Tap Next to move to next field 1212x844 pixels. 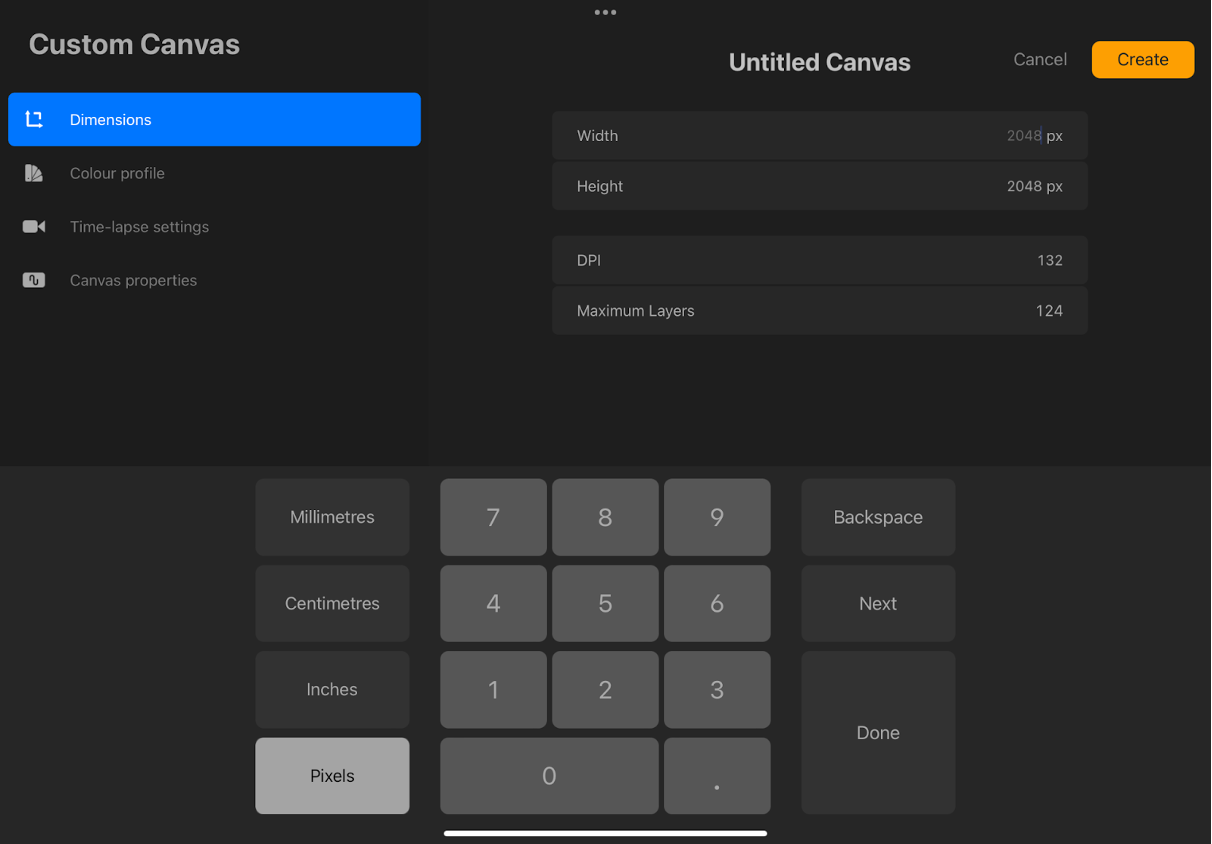click(878, 603)
